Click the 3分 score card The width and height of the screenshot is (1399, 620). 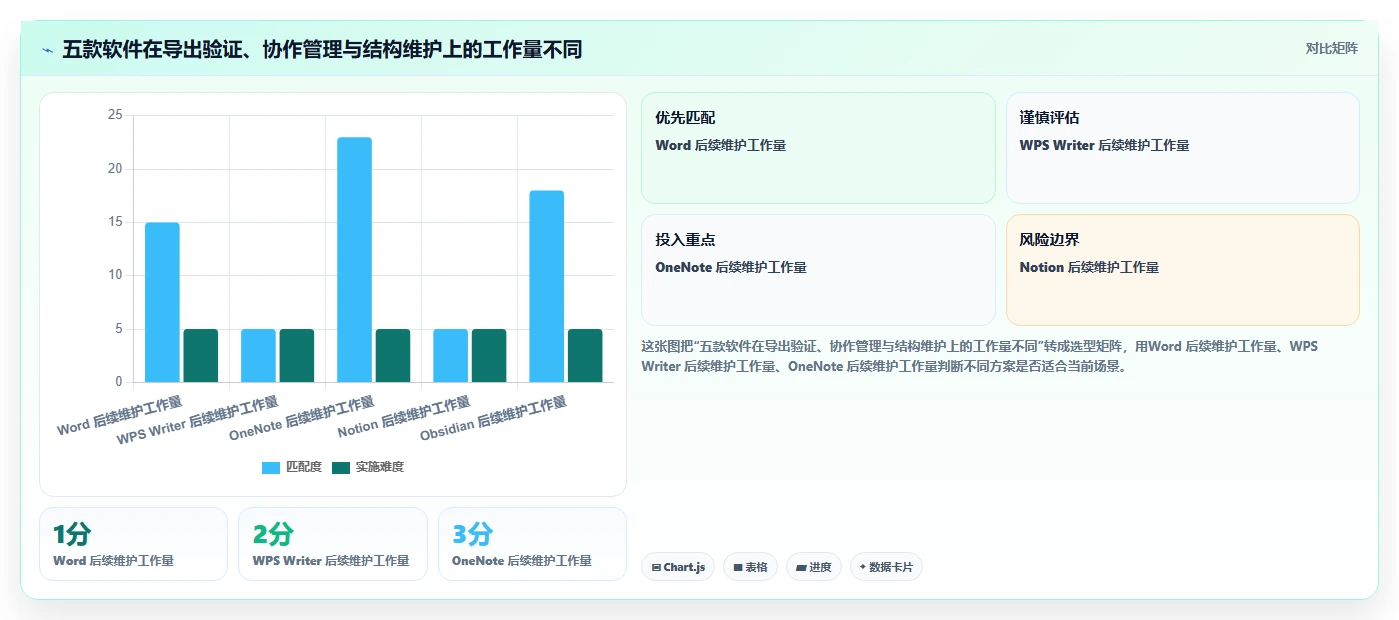point(532,544)
